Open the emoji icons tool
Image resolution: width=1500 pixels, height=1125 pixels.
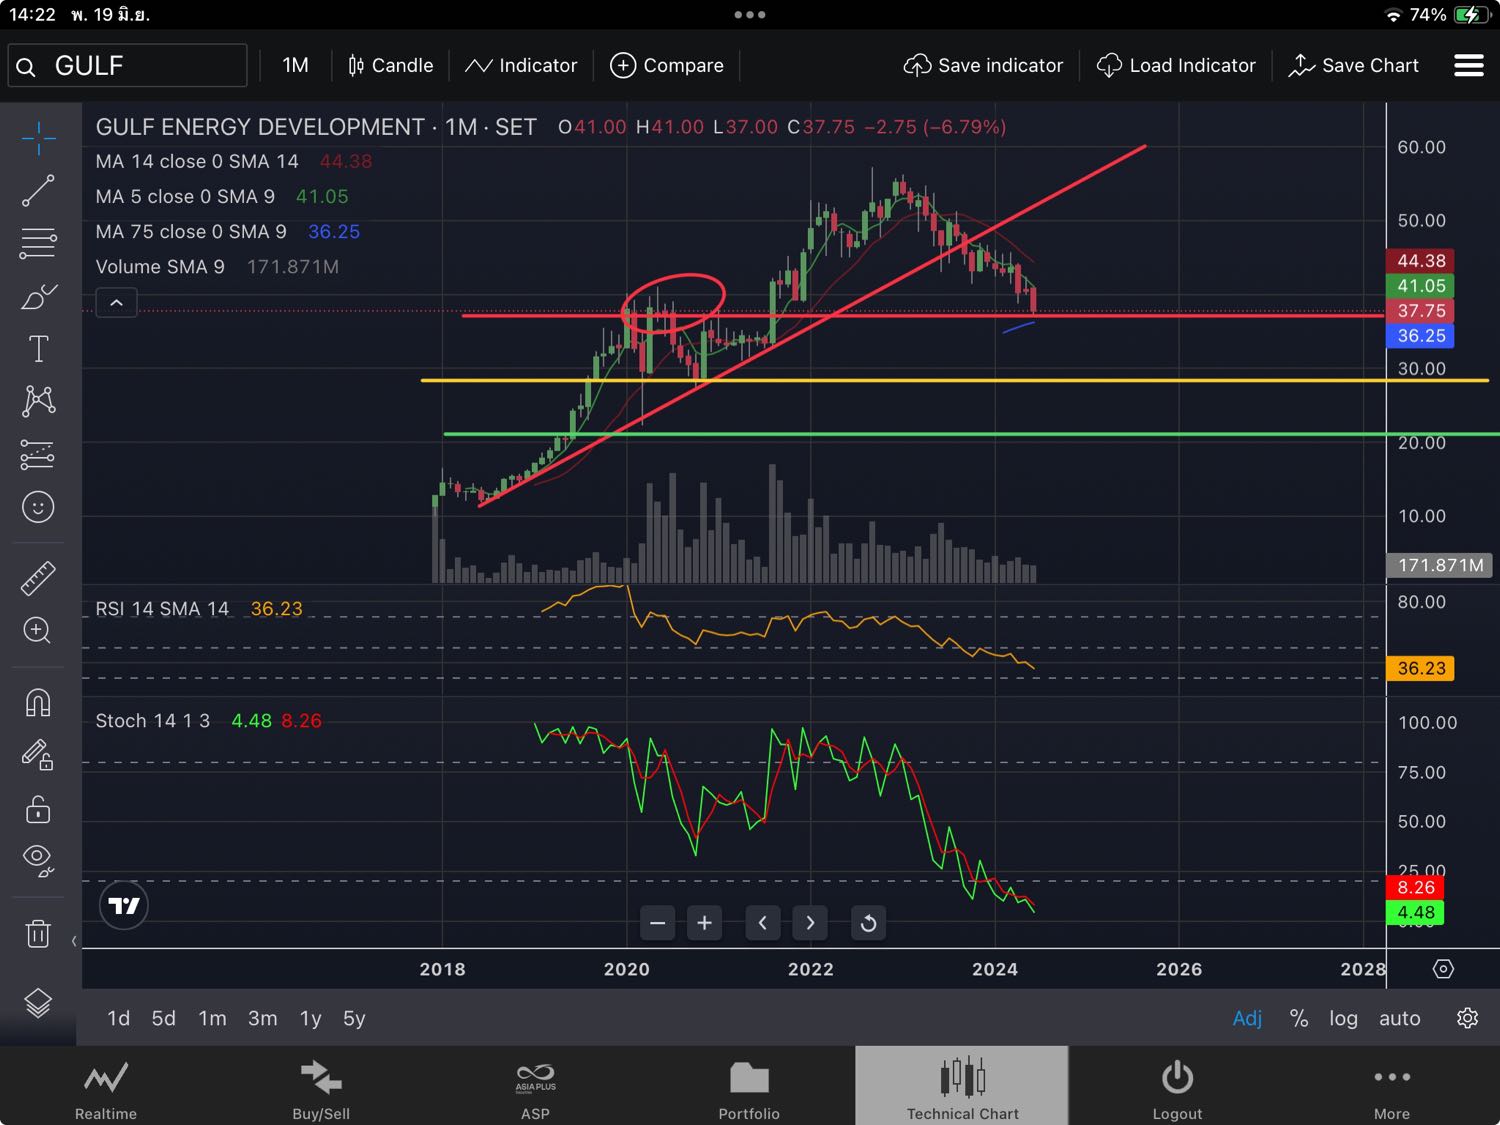coord(38,507)
